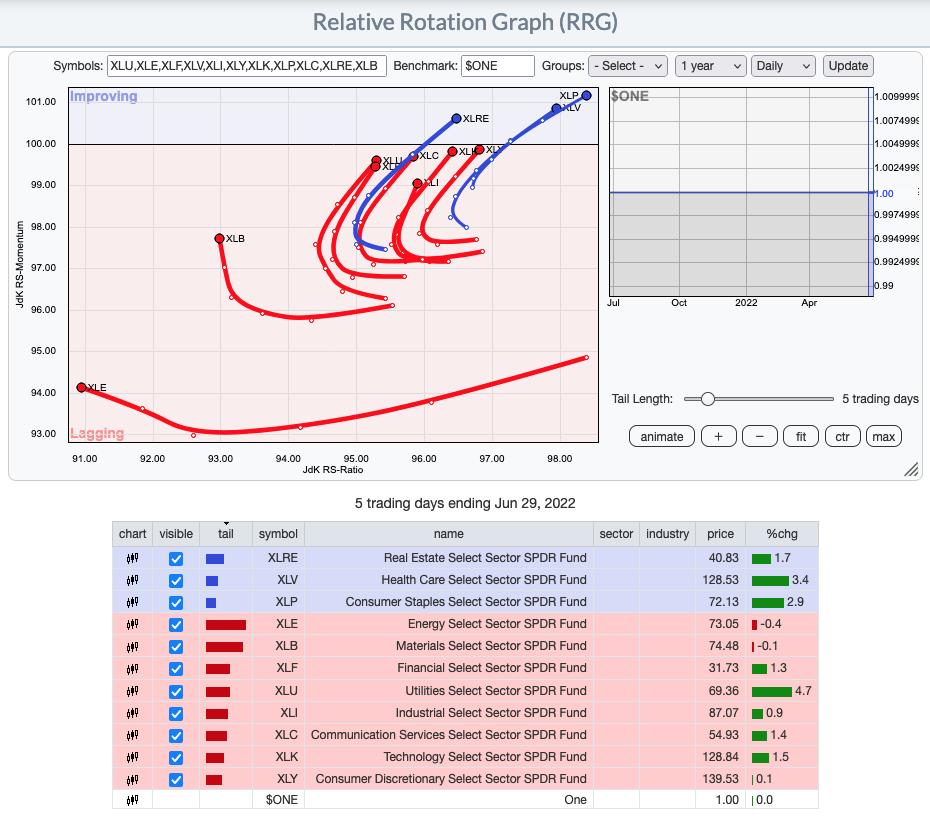Click the Utilities Select Sector SPDR Fund name

tap(496, 691)
